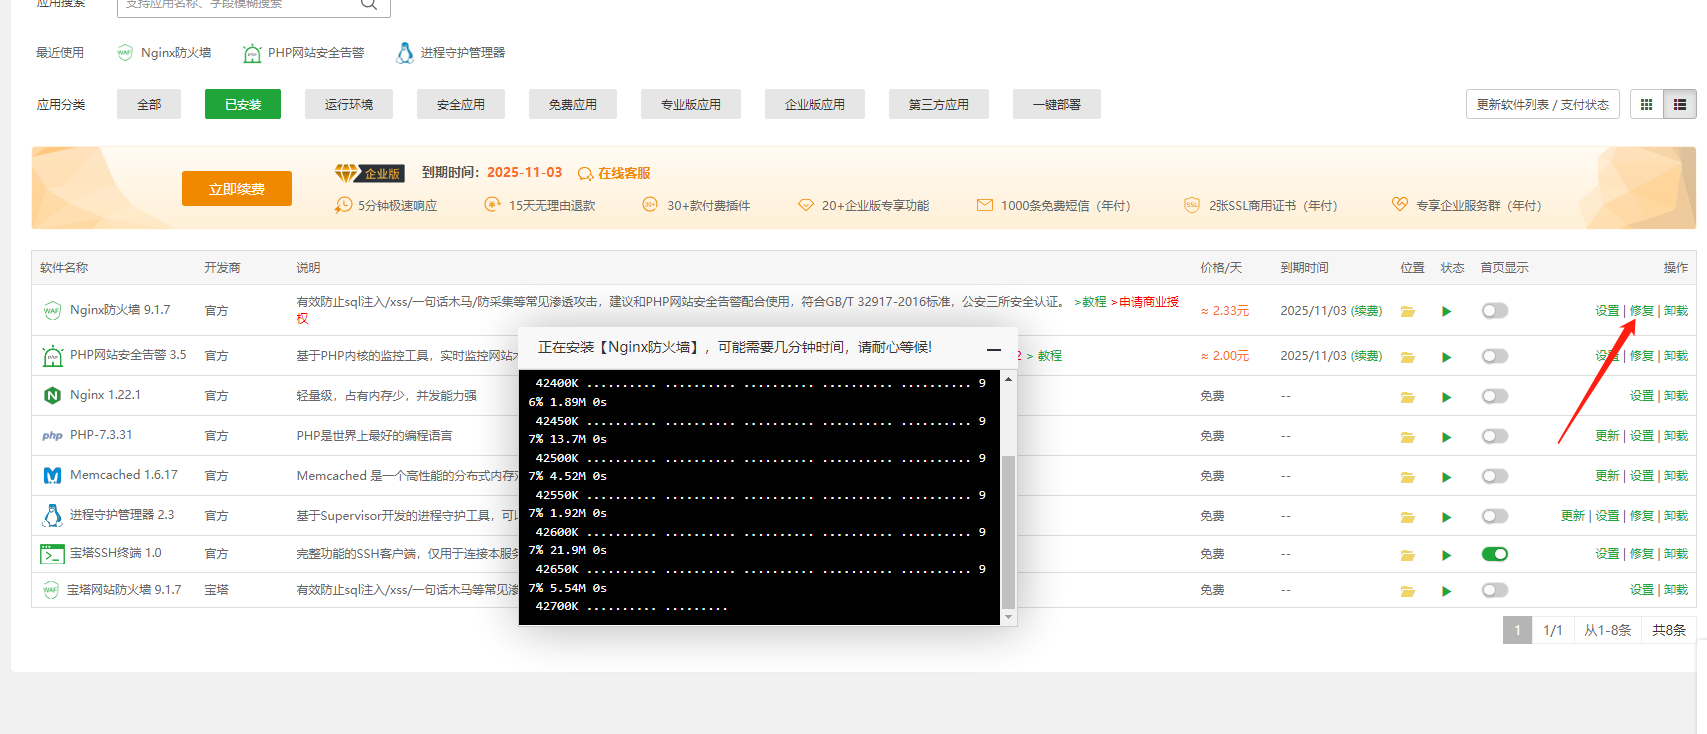Toggle homepage display for 宝塔网站防火墙
Screen dimensions: 1707x734
click(1495, 590)
